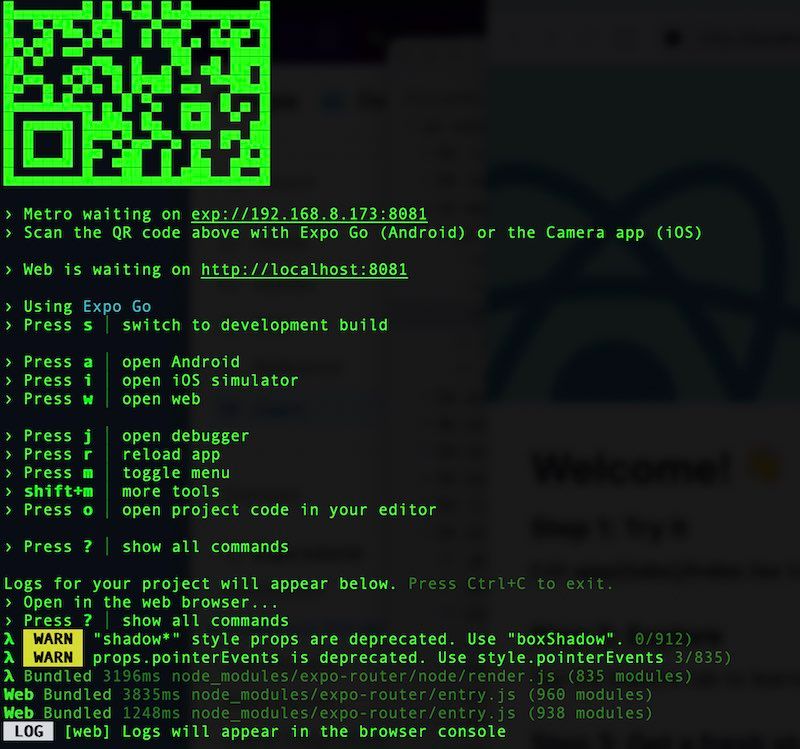Click the Press m toggle menu line
Screen dimensions: 800x749
[130, 472]
